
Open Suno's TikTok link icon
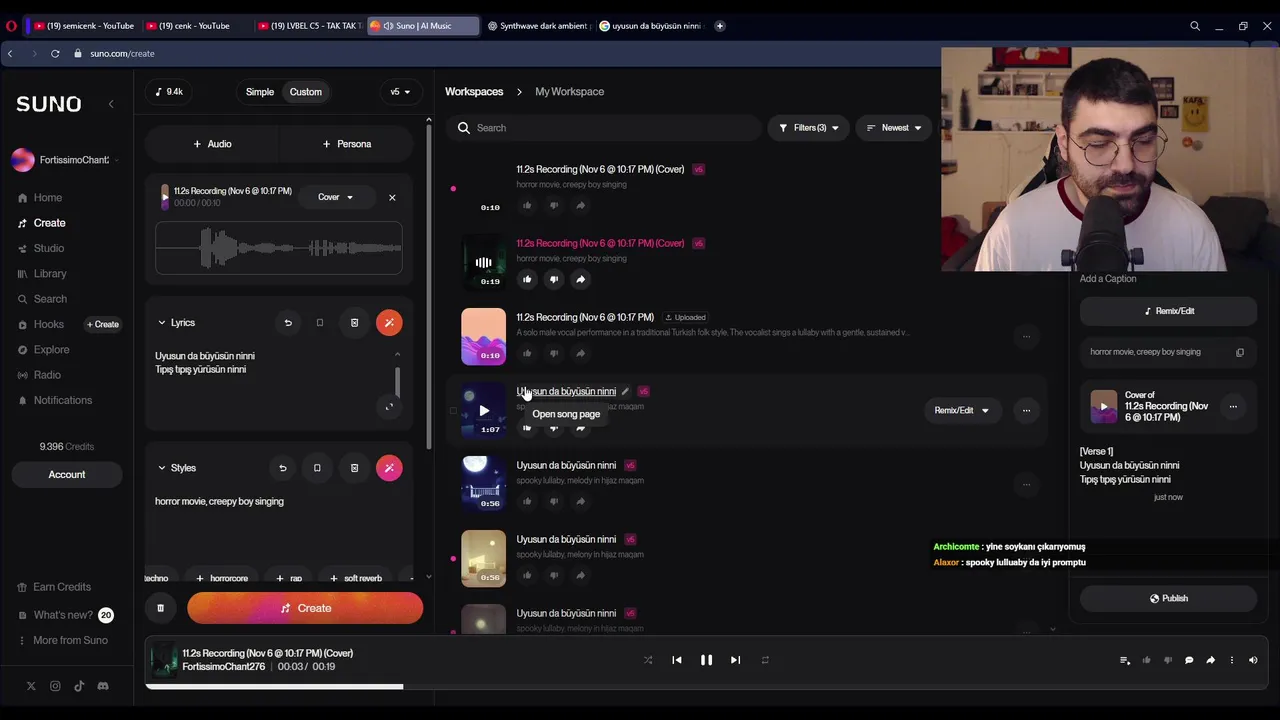(x=79, y=686)
